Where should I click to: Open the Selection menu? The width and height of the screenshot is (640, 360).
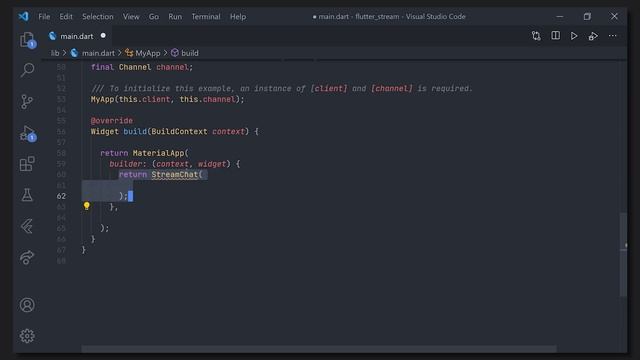98,17
